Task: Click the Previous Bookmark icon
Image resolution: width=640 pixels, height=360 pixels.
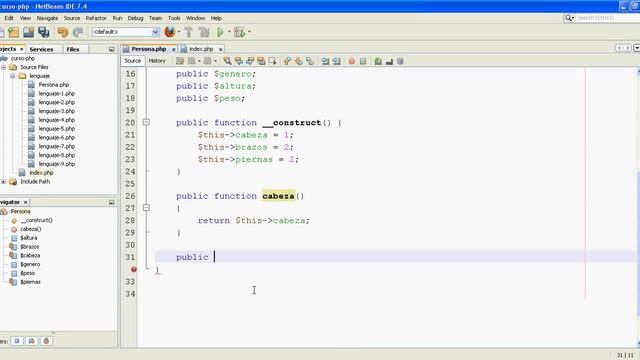Action: click(287, 61)
